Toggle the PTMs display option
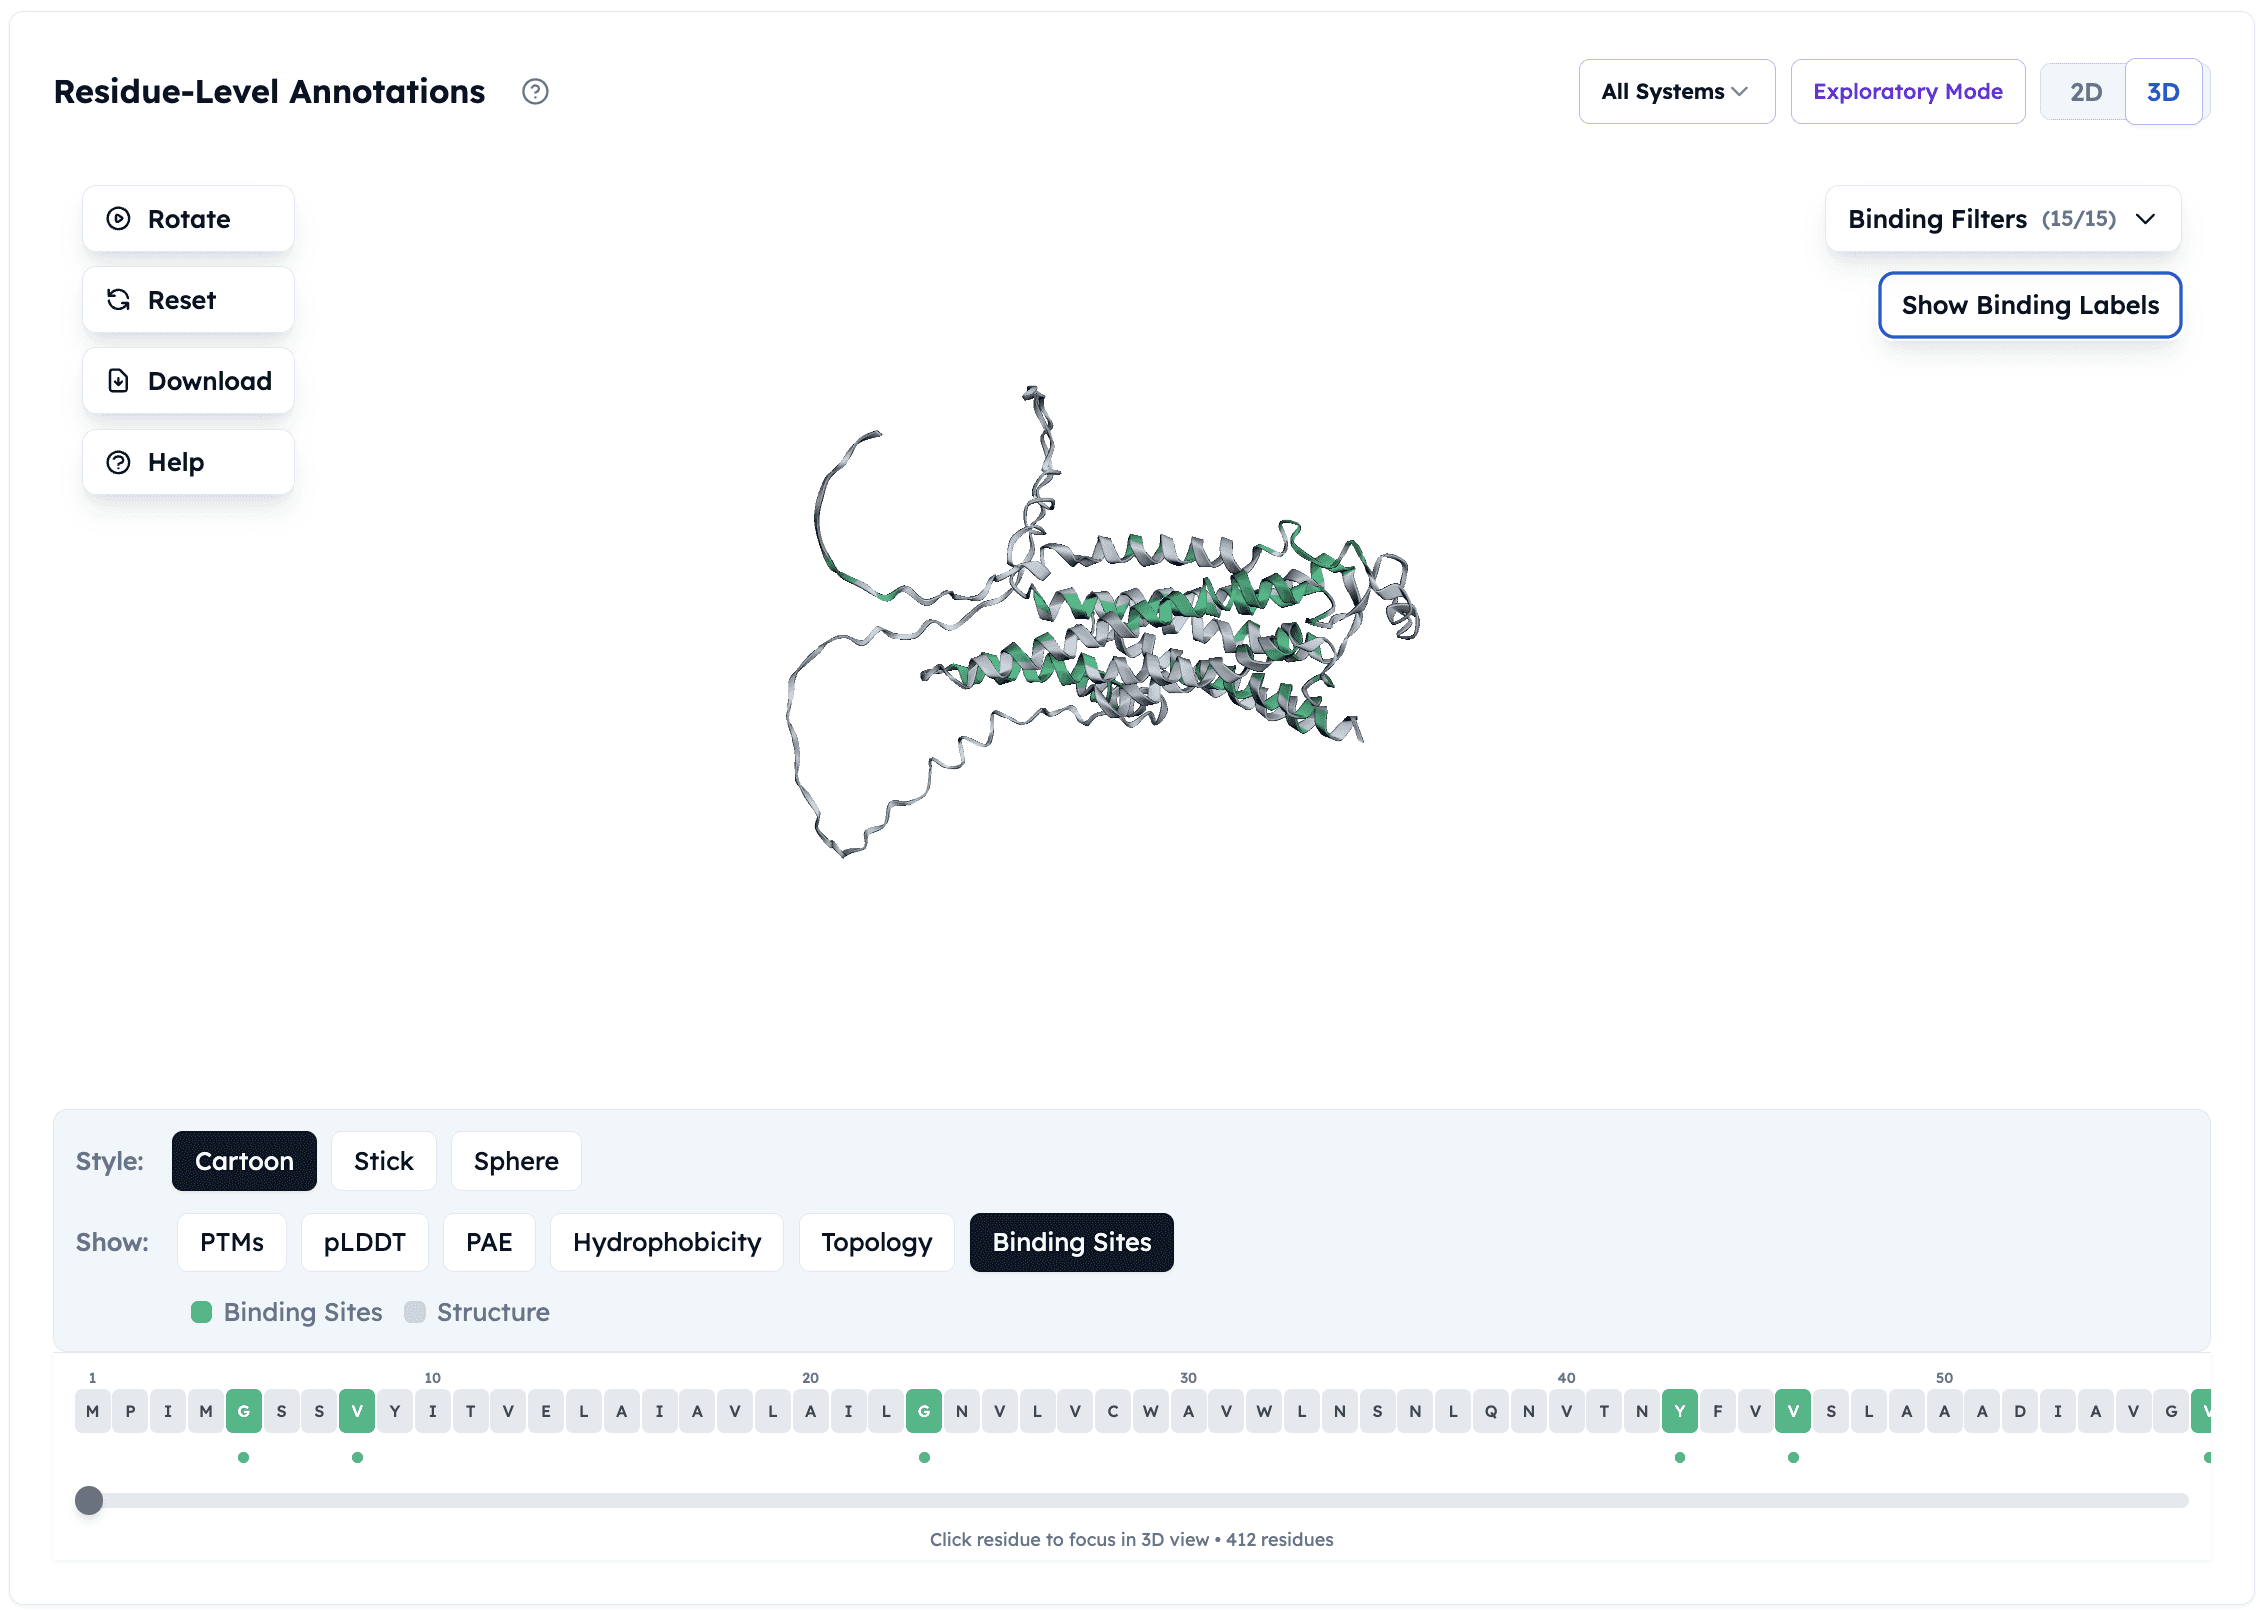 coord(231,1242)
